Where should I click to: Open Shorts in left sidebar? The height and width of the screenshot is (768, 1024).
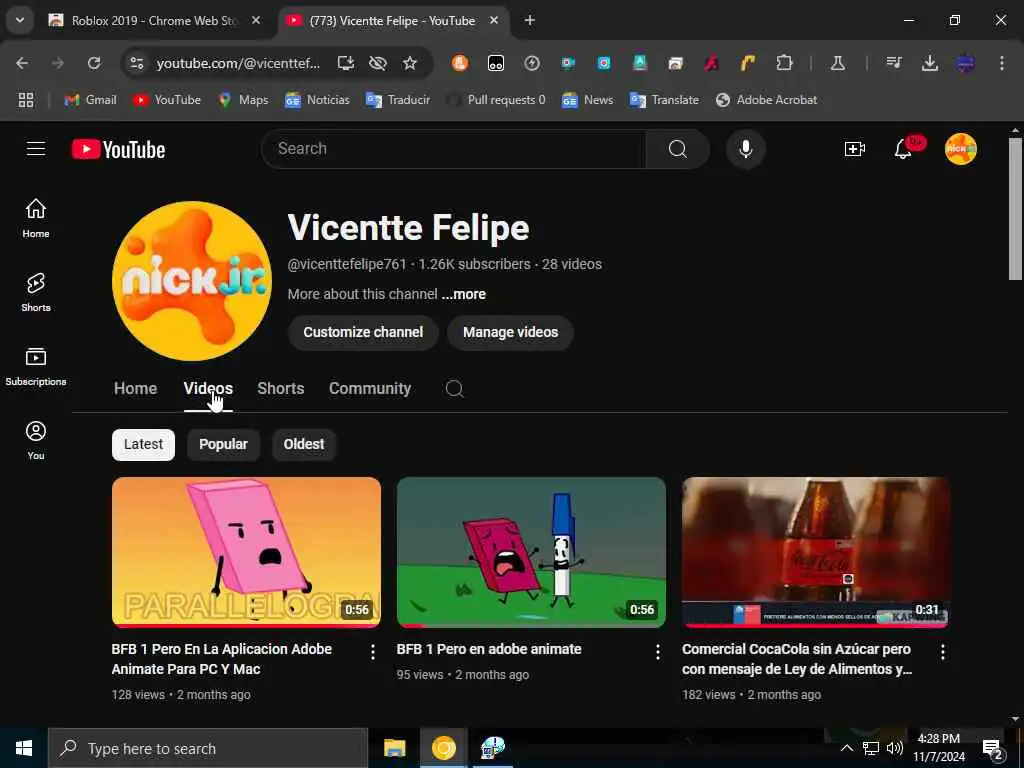tap(36, 293)
